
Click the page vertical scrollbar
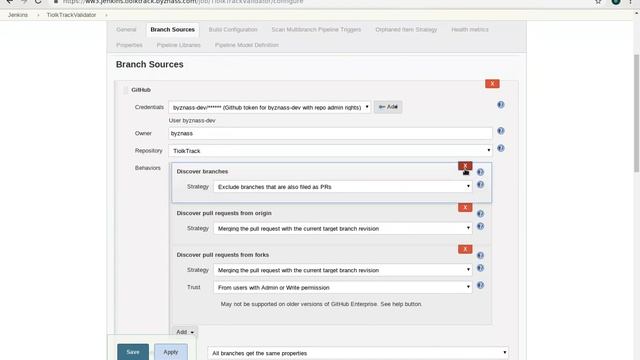(636, 113)
